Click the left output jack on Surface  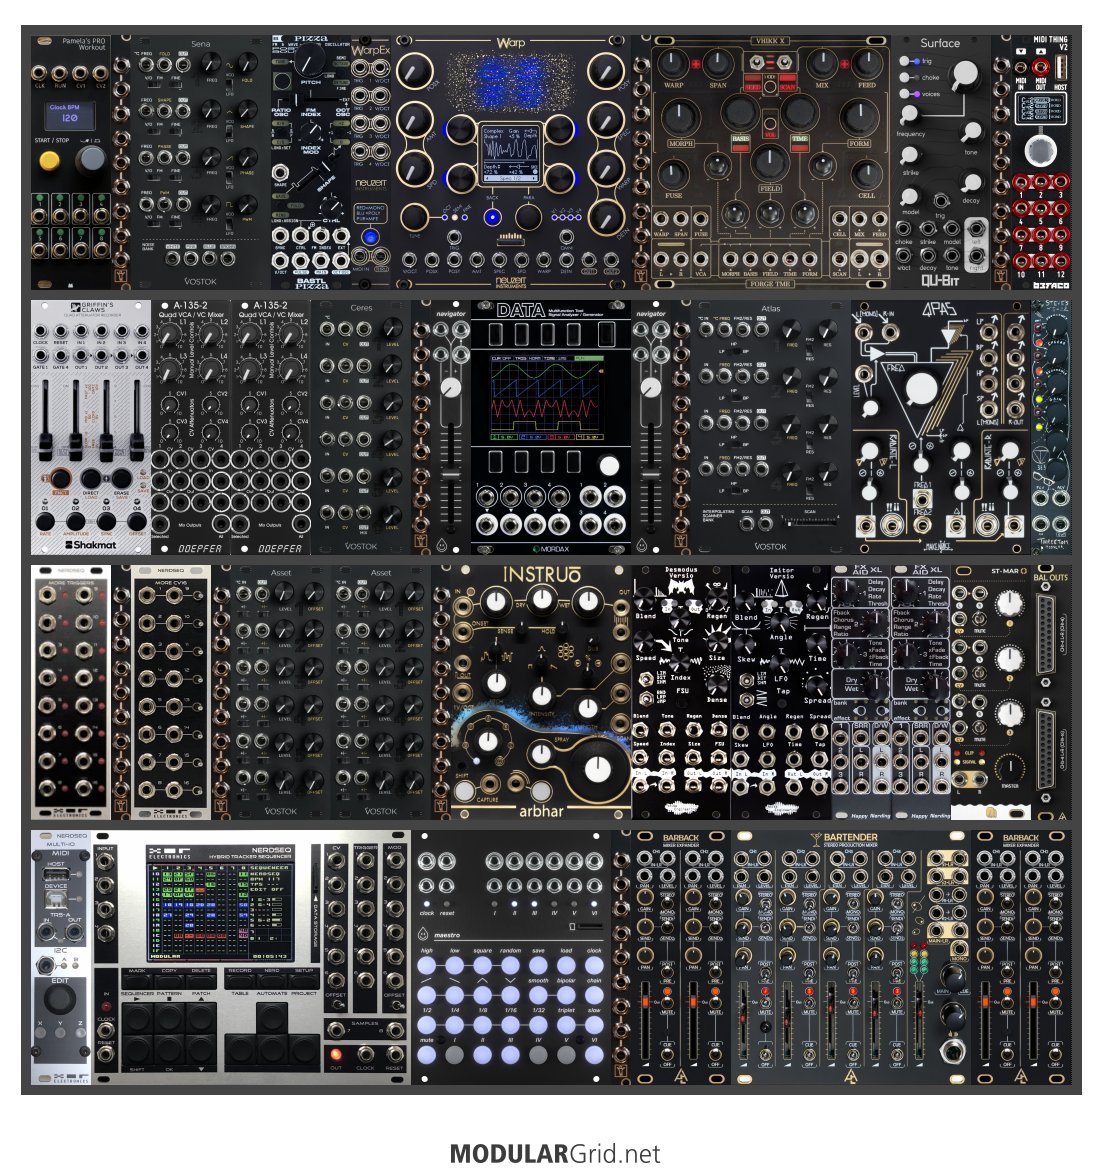point(976,229)
